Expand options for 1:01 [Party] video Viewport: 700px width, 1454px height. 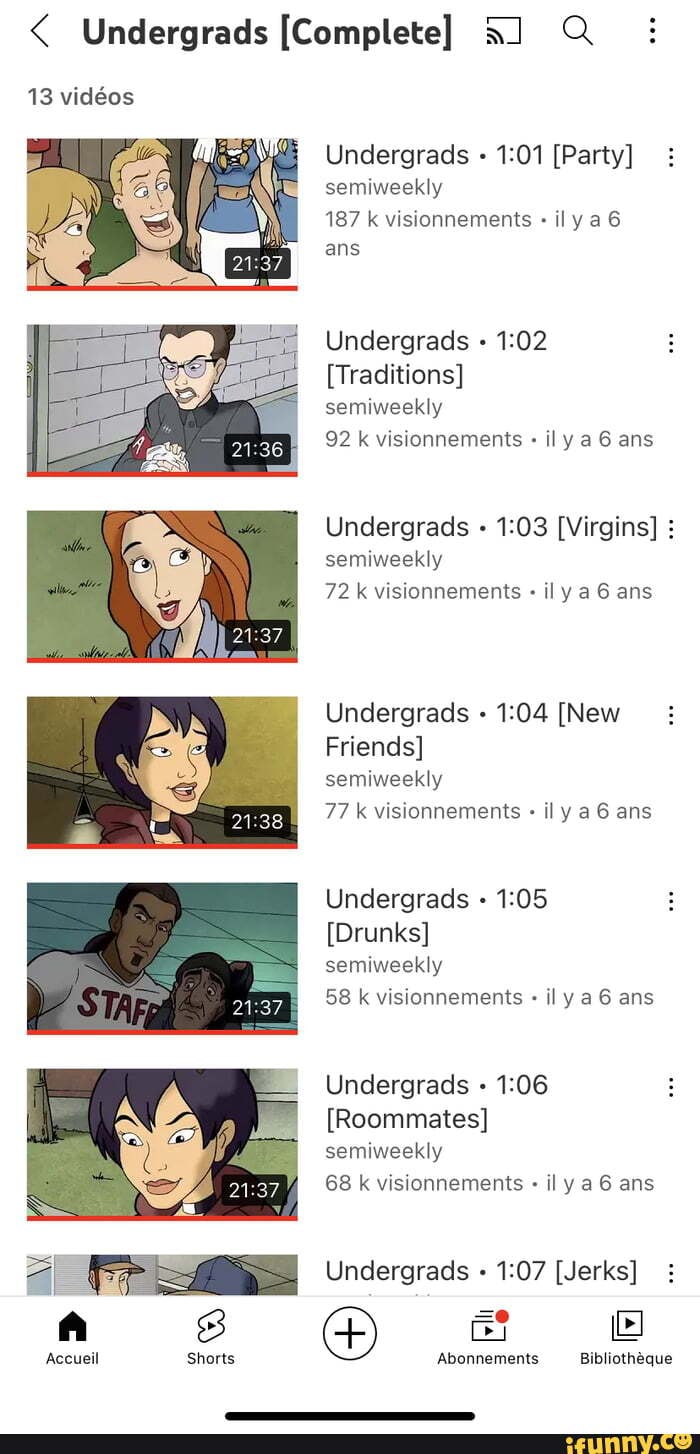click(x=671, y=157)
